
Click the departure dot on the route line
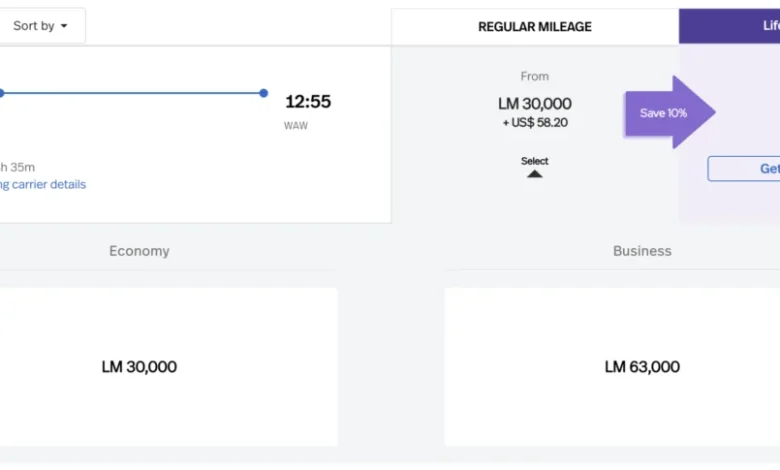(x=1, y=93)
